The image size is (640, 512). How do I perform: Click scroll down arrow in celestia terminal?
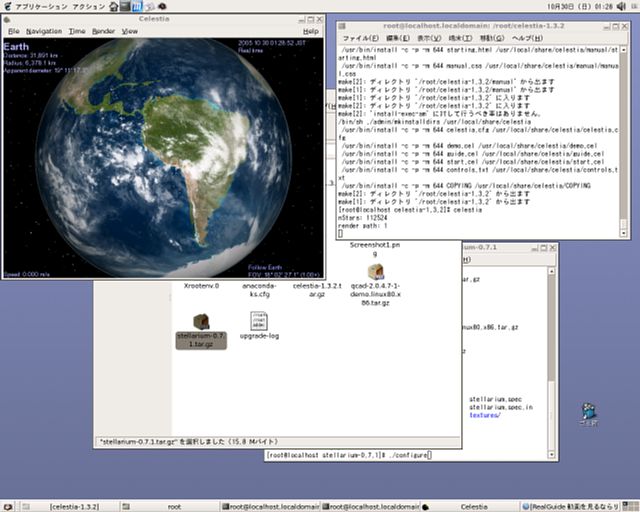point(623,233)
